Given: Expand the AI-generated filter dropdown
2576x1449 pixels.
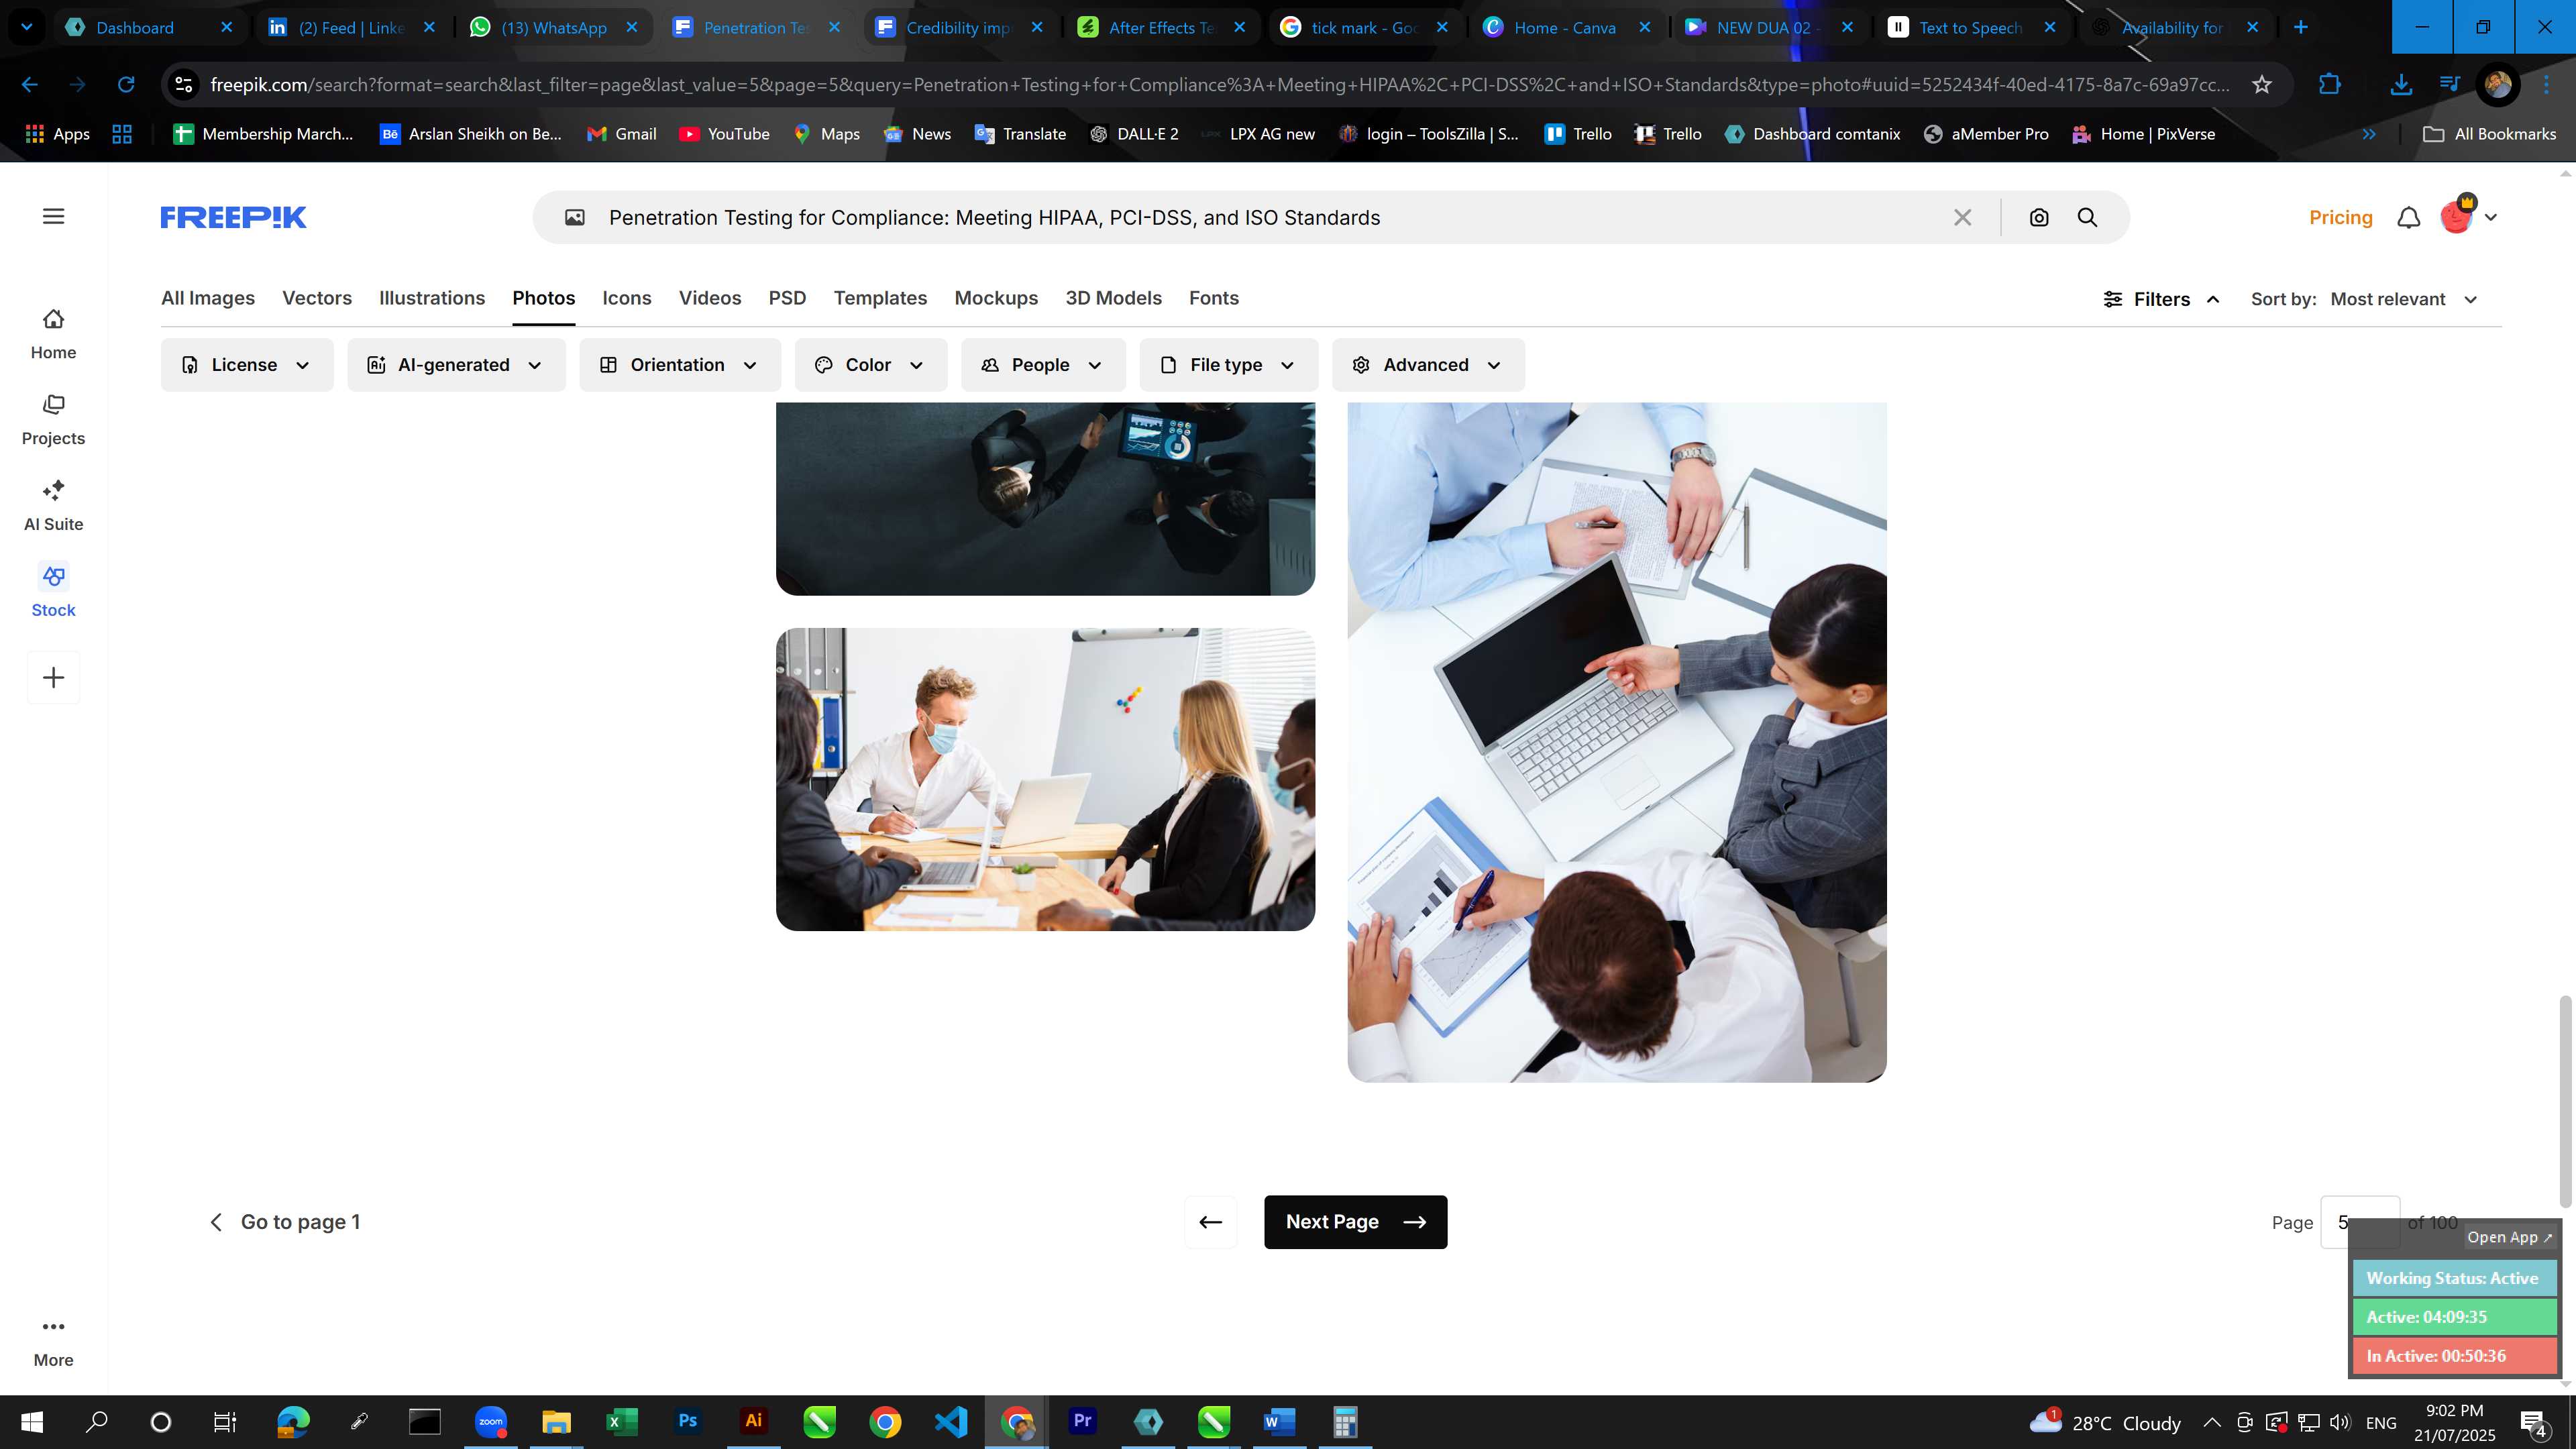Looking at the screenshot, I should point(456,365).
